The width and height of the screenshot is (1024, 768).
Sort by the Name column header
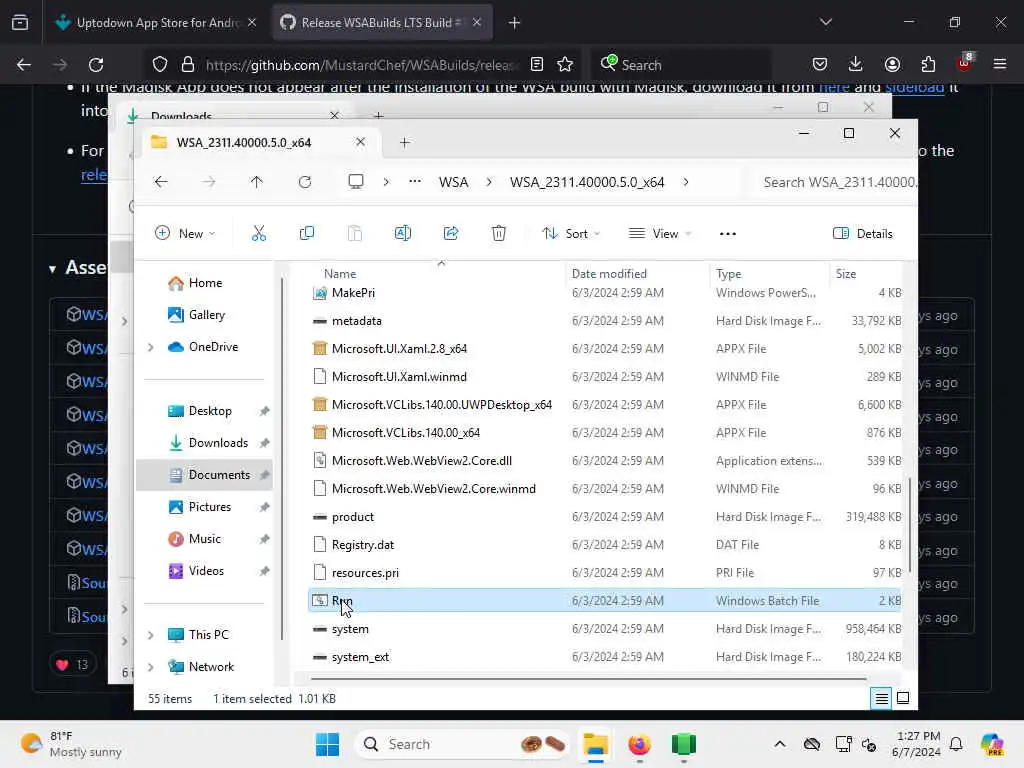pos(340,274)
